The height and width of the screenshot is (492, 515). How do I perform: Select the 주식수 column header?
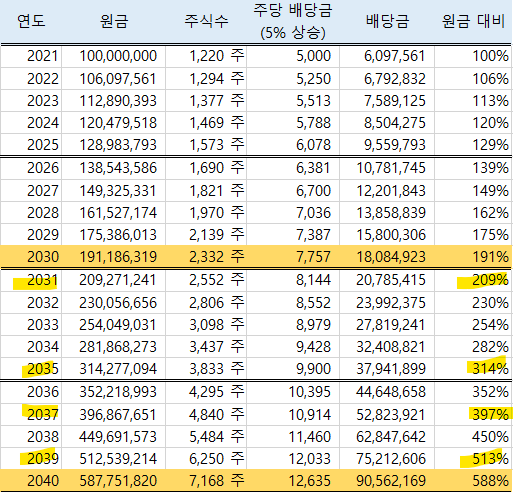point(206,21)
